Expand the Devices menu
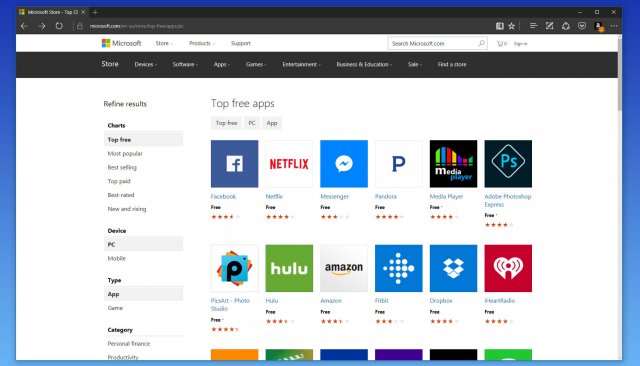 [x=146, y=64]
